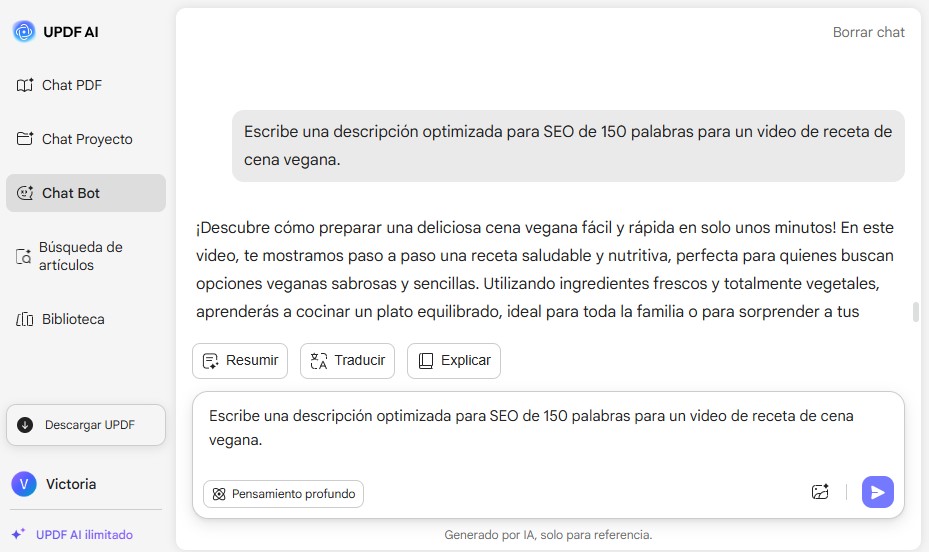Click the Descargar UPDF button
Viewport: 929px width, 552px height.
coord(86,425)
